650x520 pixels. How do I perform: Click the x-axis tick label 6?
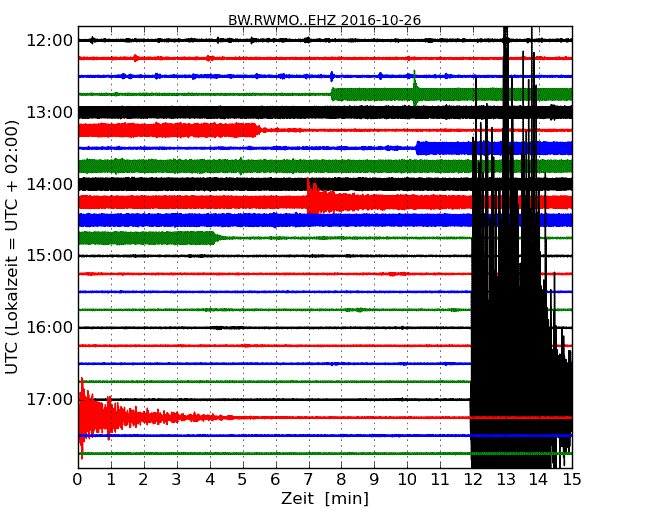(275, 480)
